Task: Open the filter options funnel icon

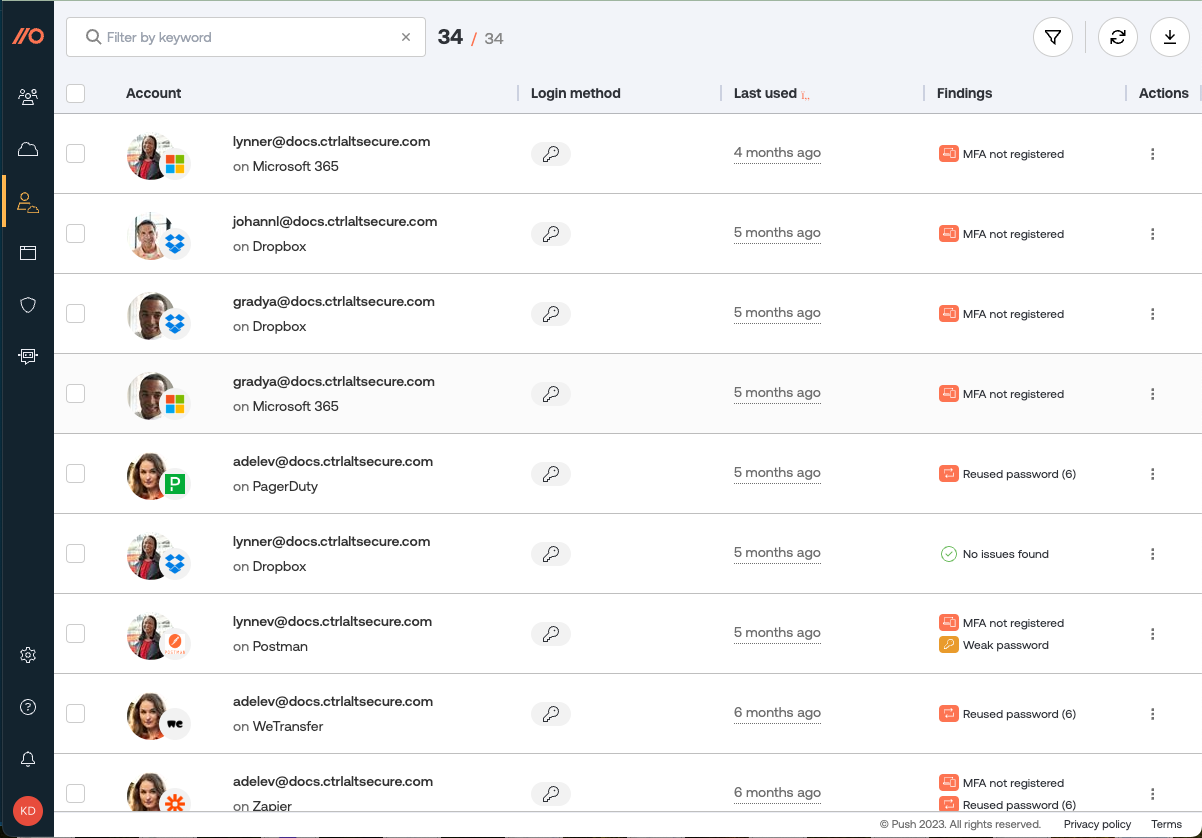Action: tap(1052, 36)
